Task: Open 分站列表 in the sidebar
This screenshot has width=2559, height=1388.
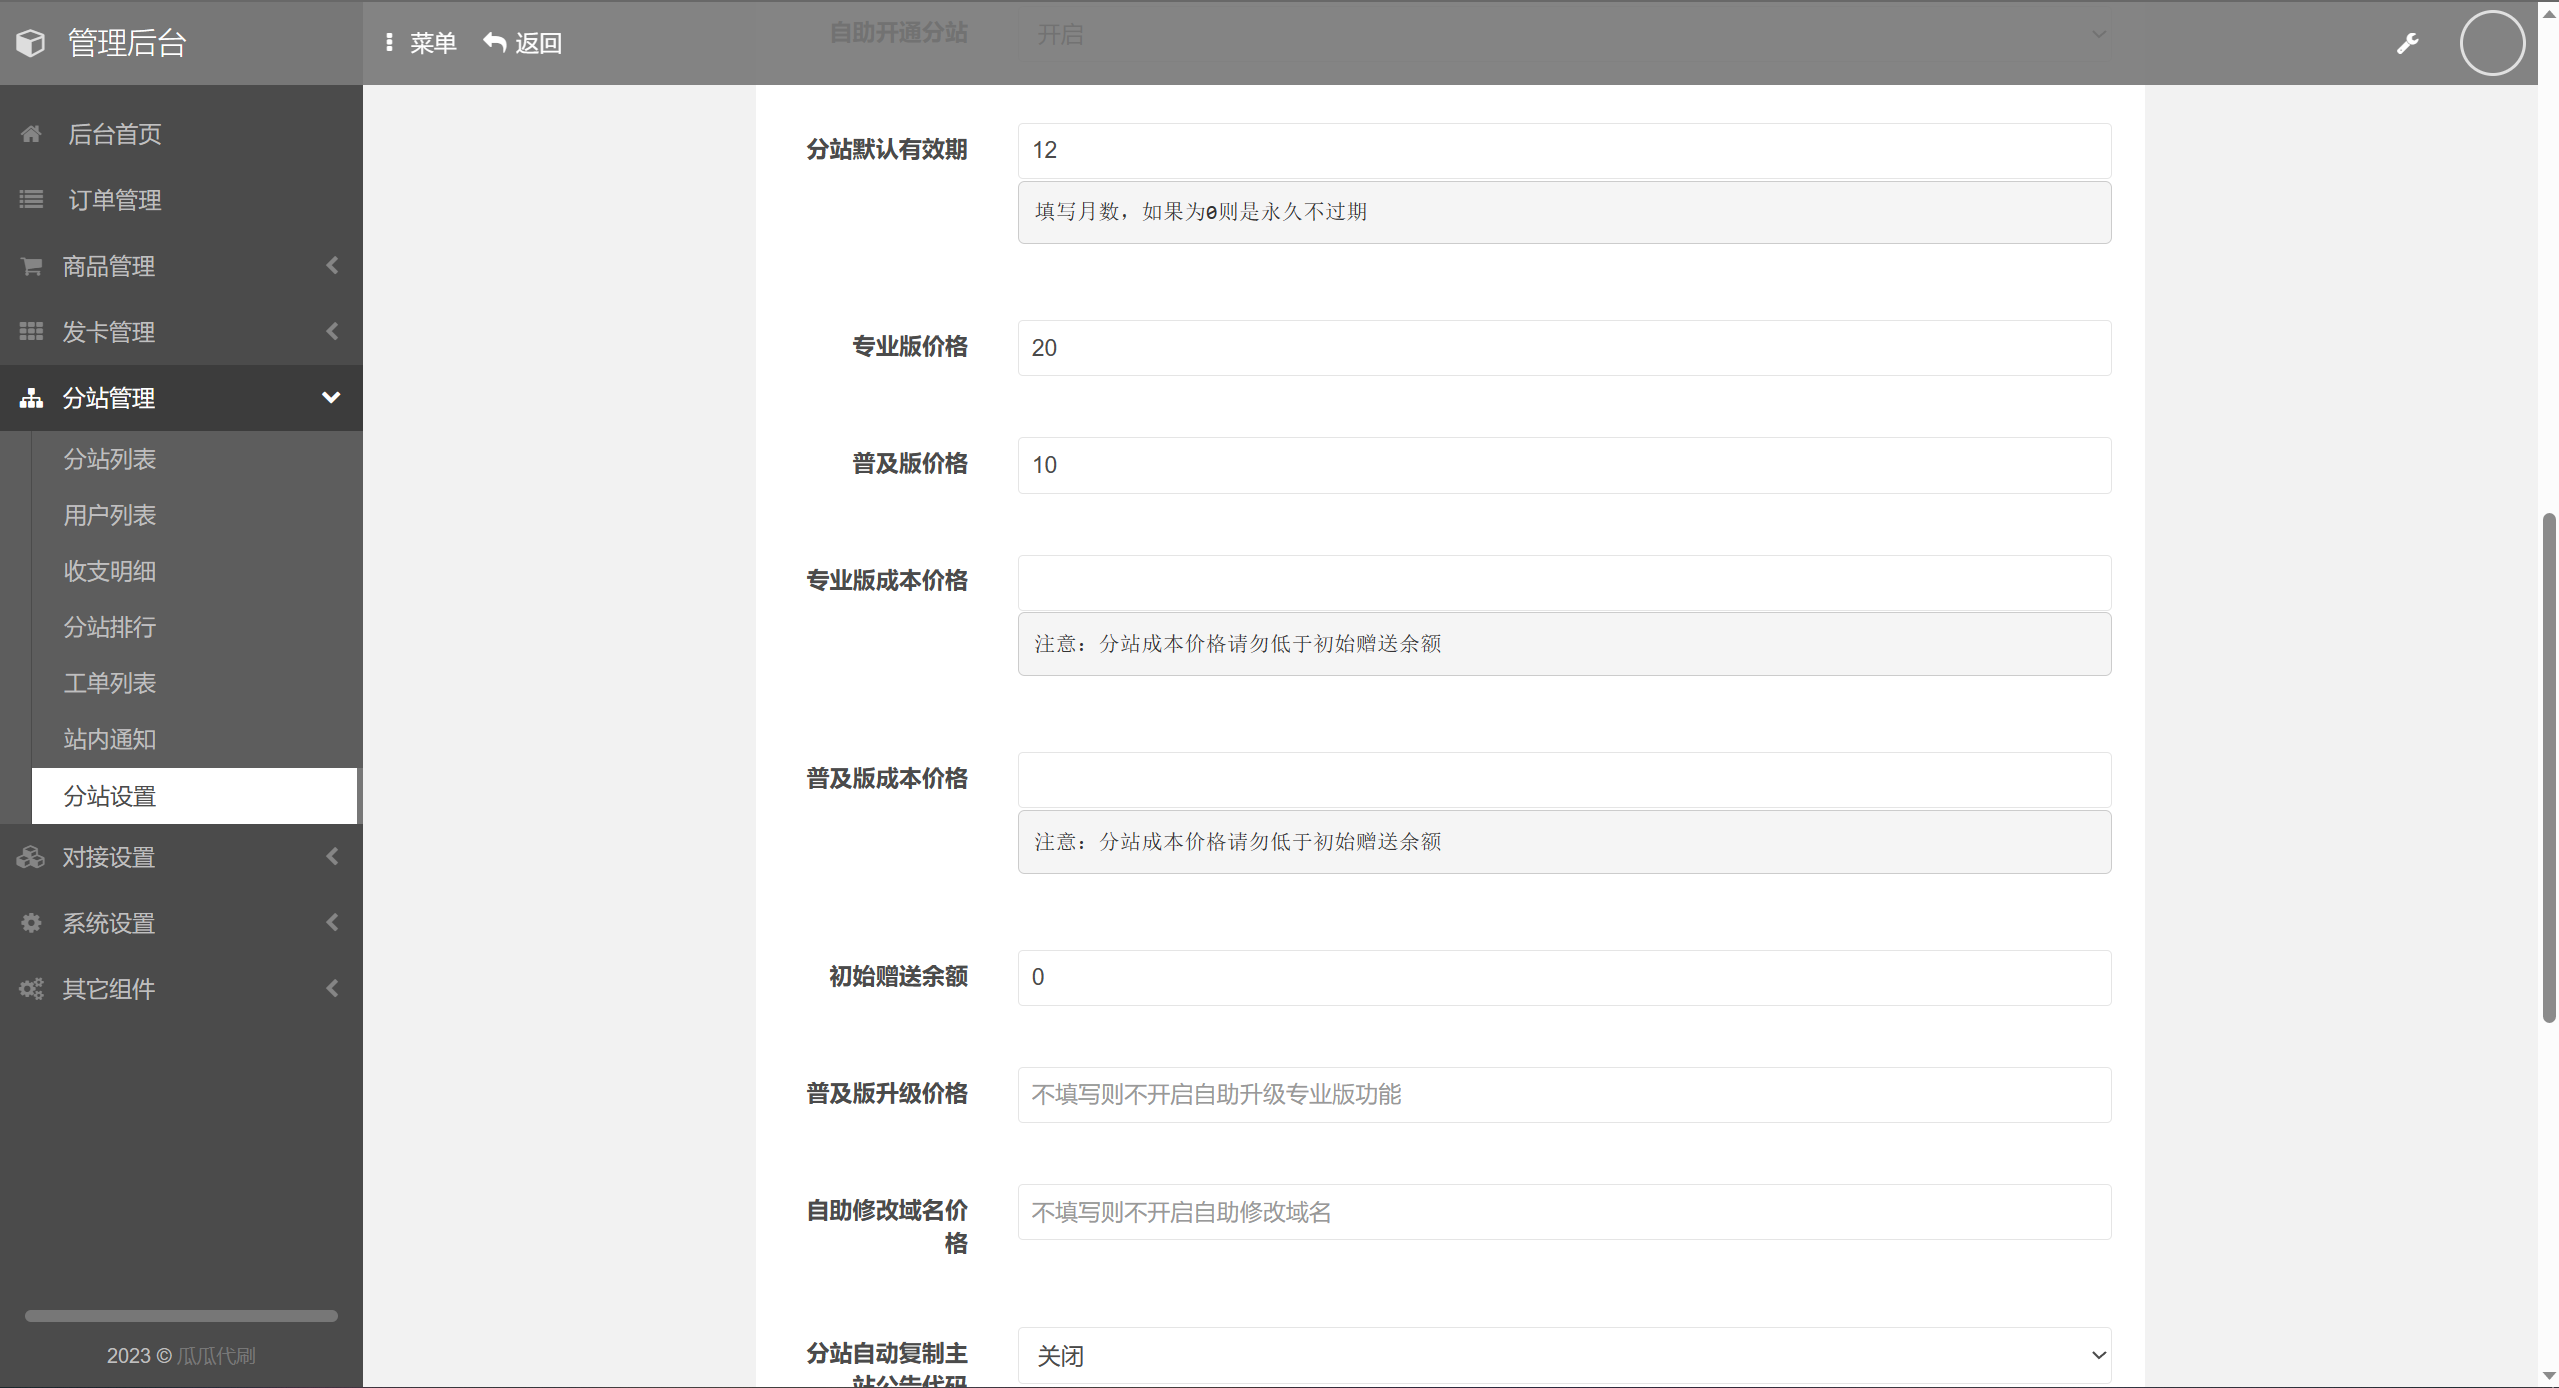Action: pos(110,459)
